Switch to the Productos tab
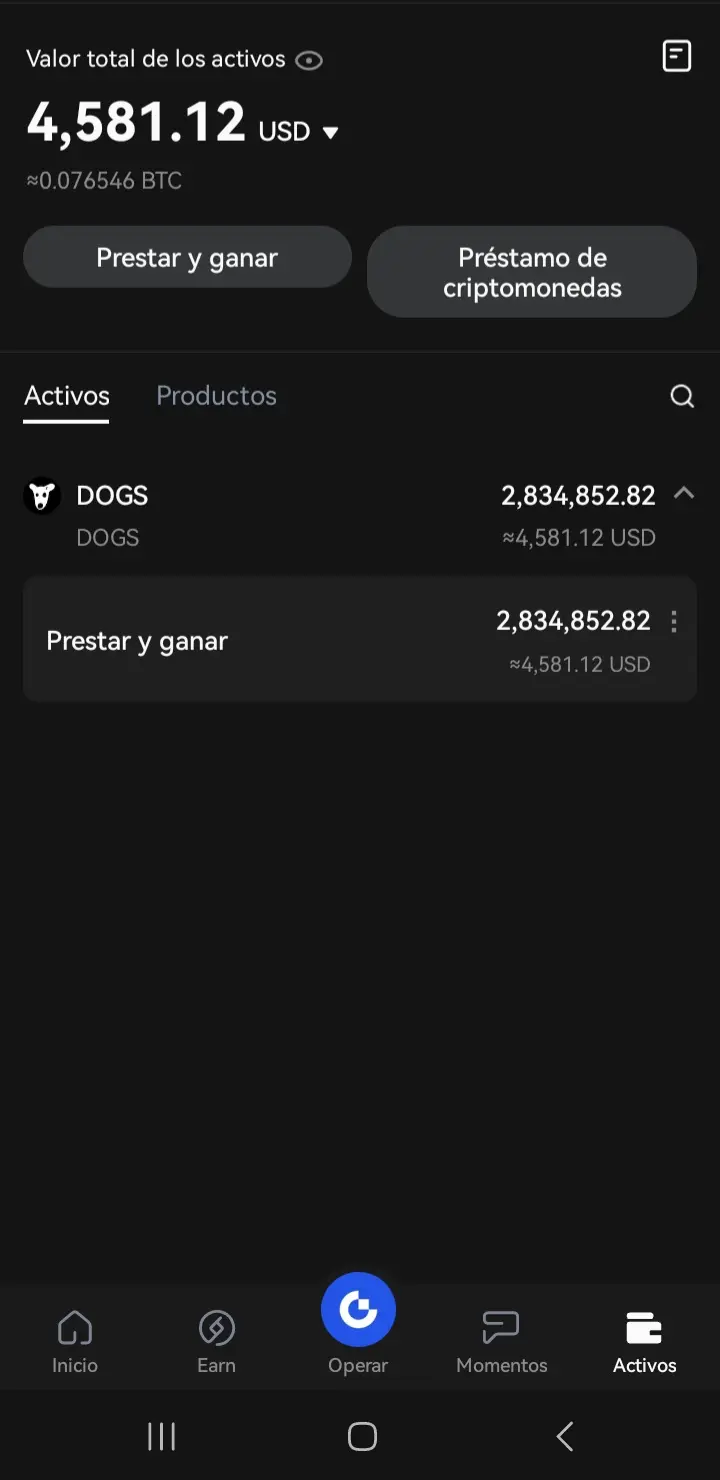Image resolution: width=720 pixels, height=1480 pixels. click(216, 396)
